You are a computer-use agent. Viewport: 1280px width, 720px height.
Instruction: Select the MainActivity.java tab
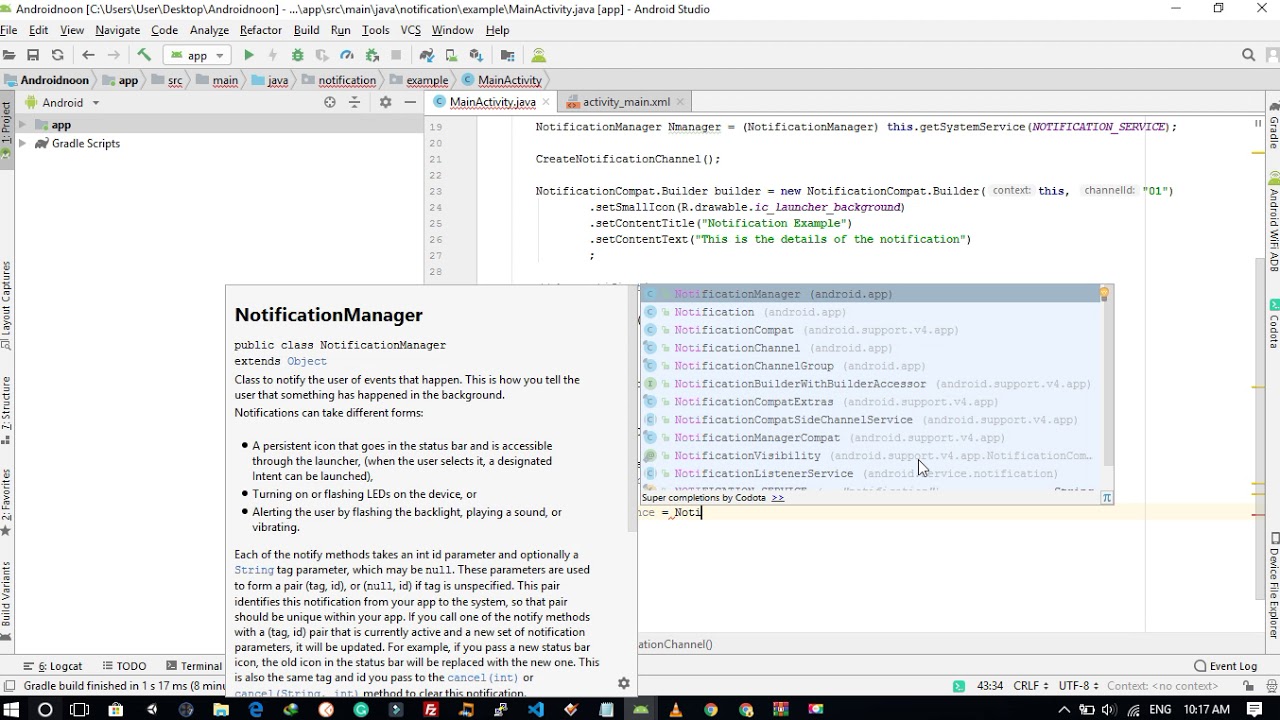492,102
